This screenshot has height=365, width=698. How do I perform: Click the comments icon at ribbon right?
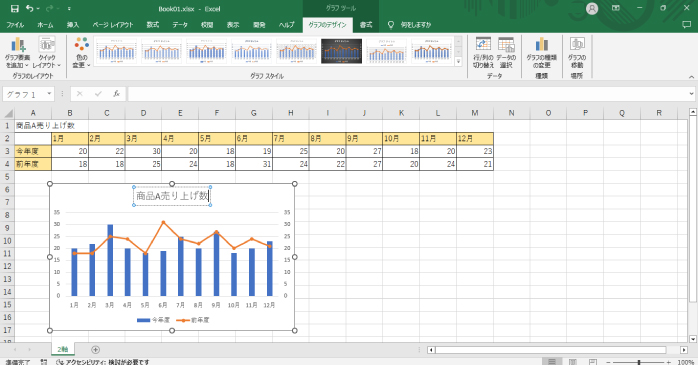tap(686, 25)
